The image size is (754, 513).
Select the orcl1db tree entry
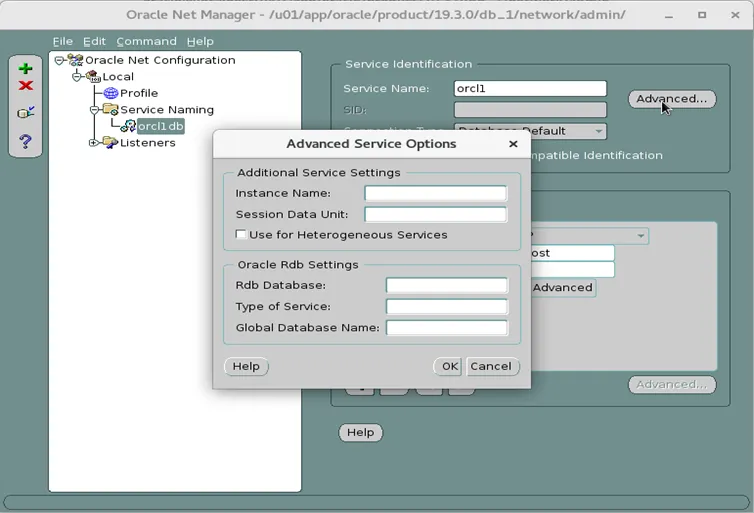[x=160, y=126]
